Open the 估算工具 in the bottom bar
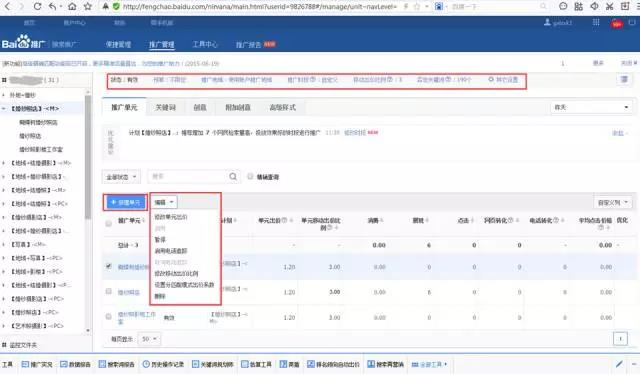 pyautogui.click(x=256, y=364)
